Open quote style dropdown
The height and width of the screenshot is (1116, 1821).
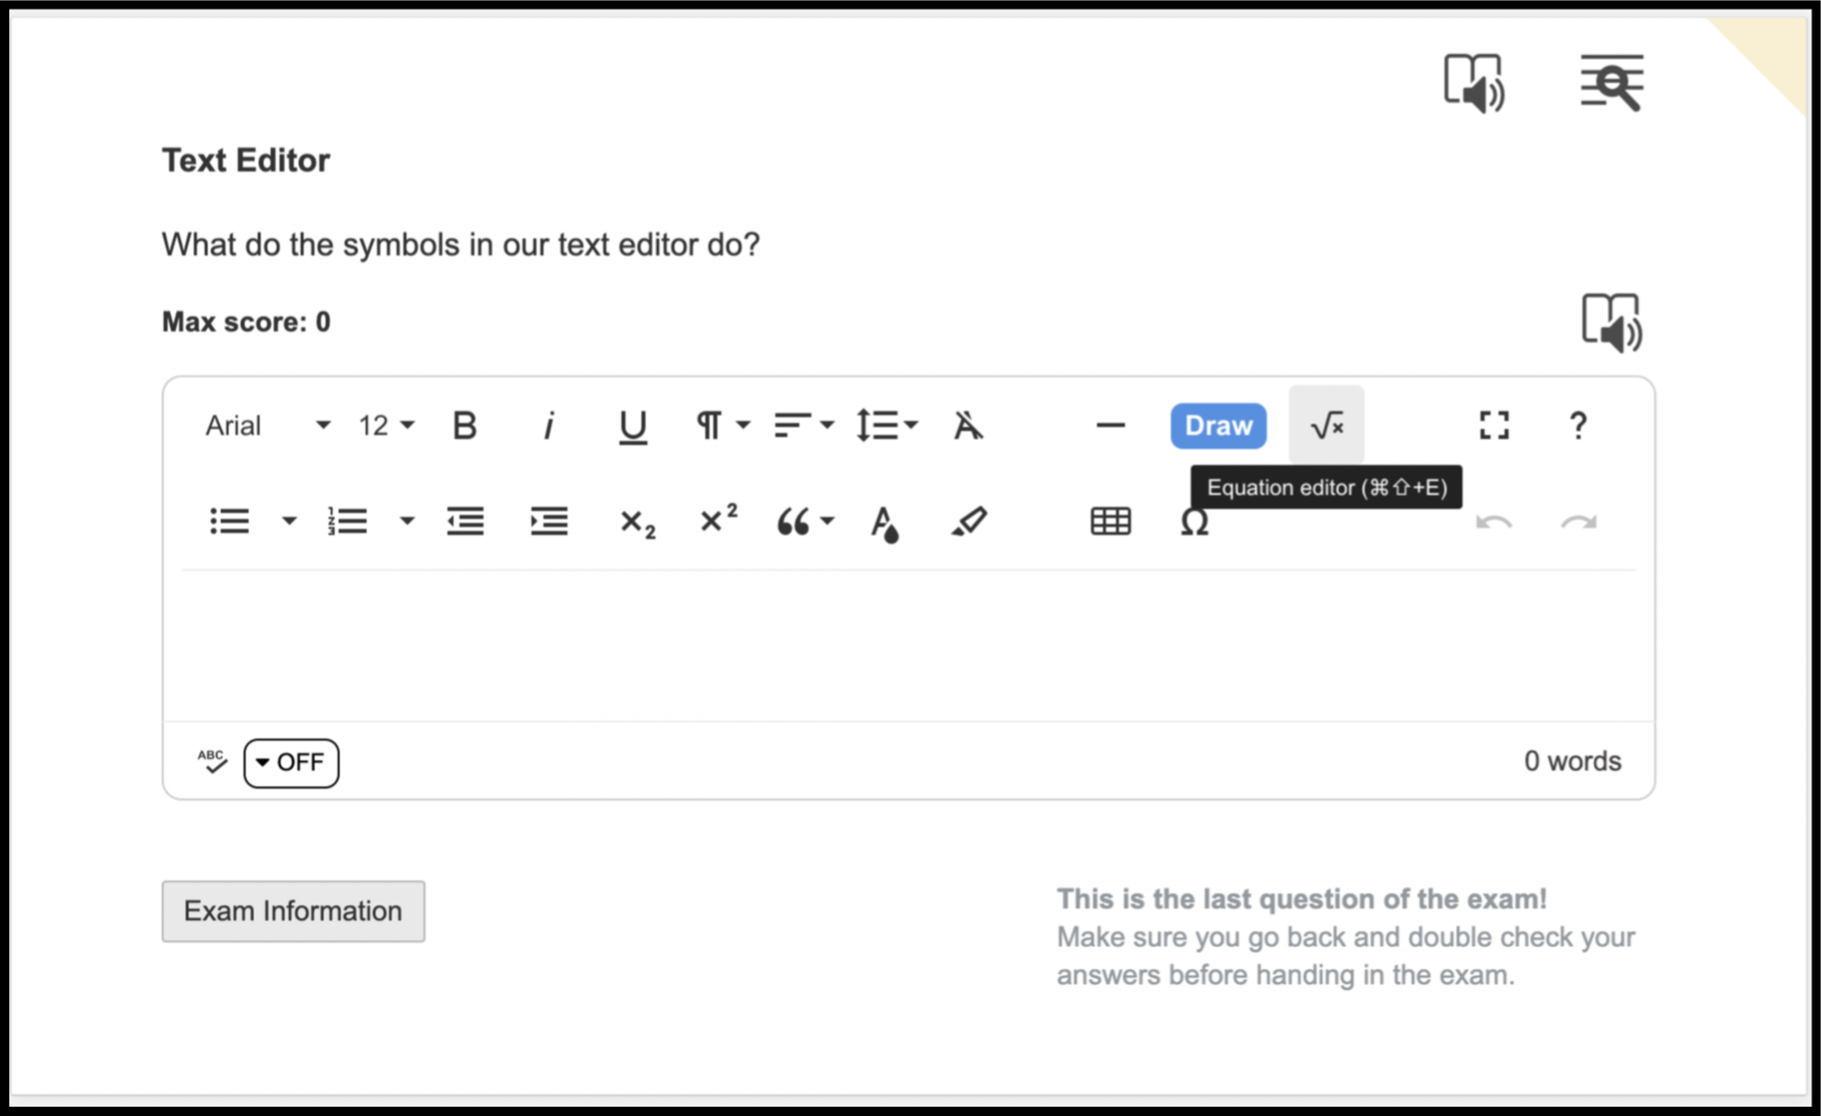coord(805,521)
